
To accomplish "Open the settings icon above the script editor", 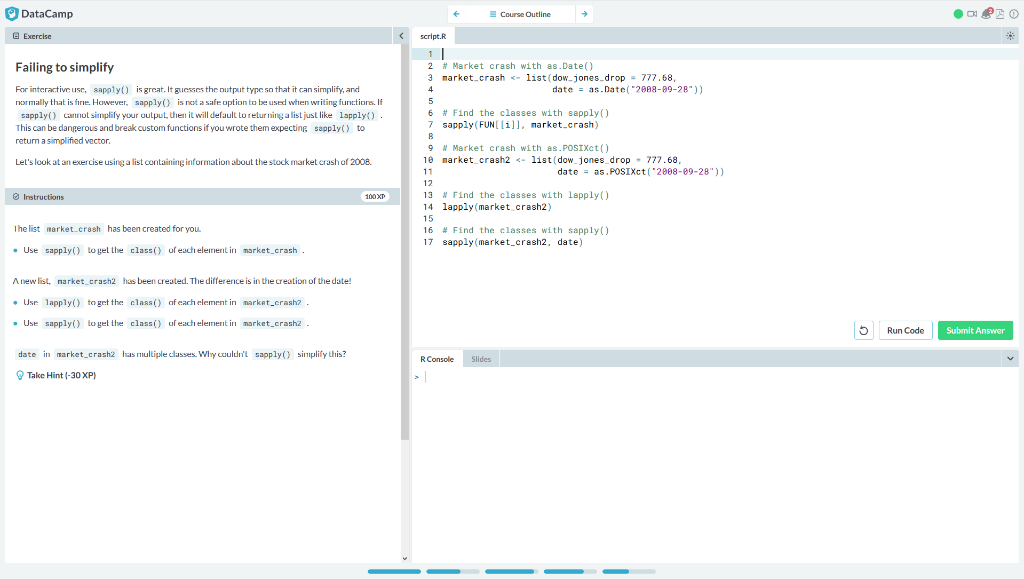I will click(x=1012, y=34).
